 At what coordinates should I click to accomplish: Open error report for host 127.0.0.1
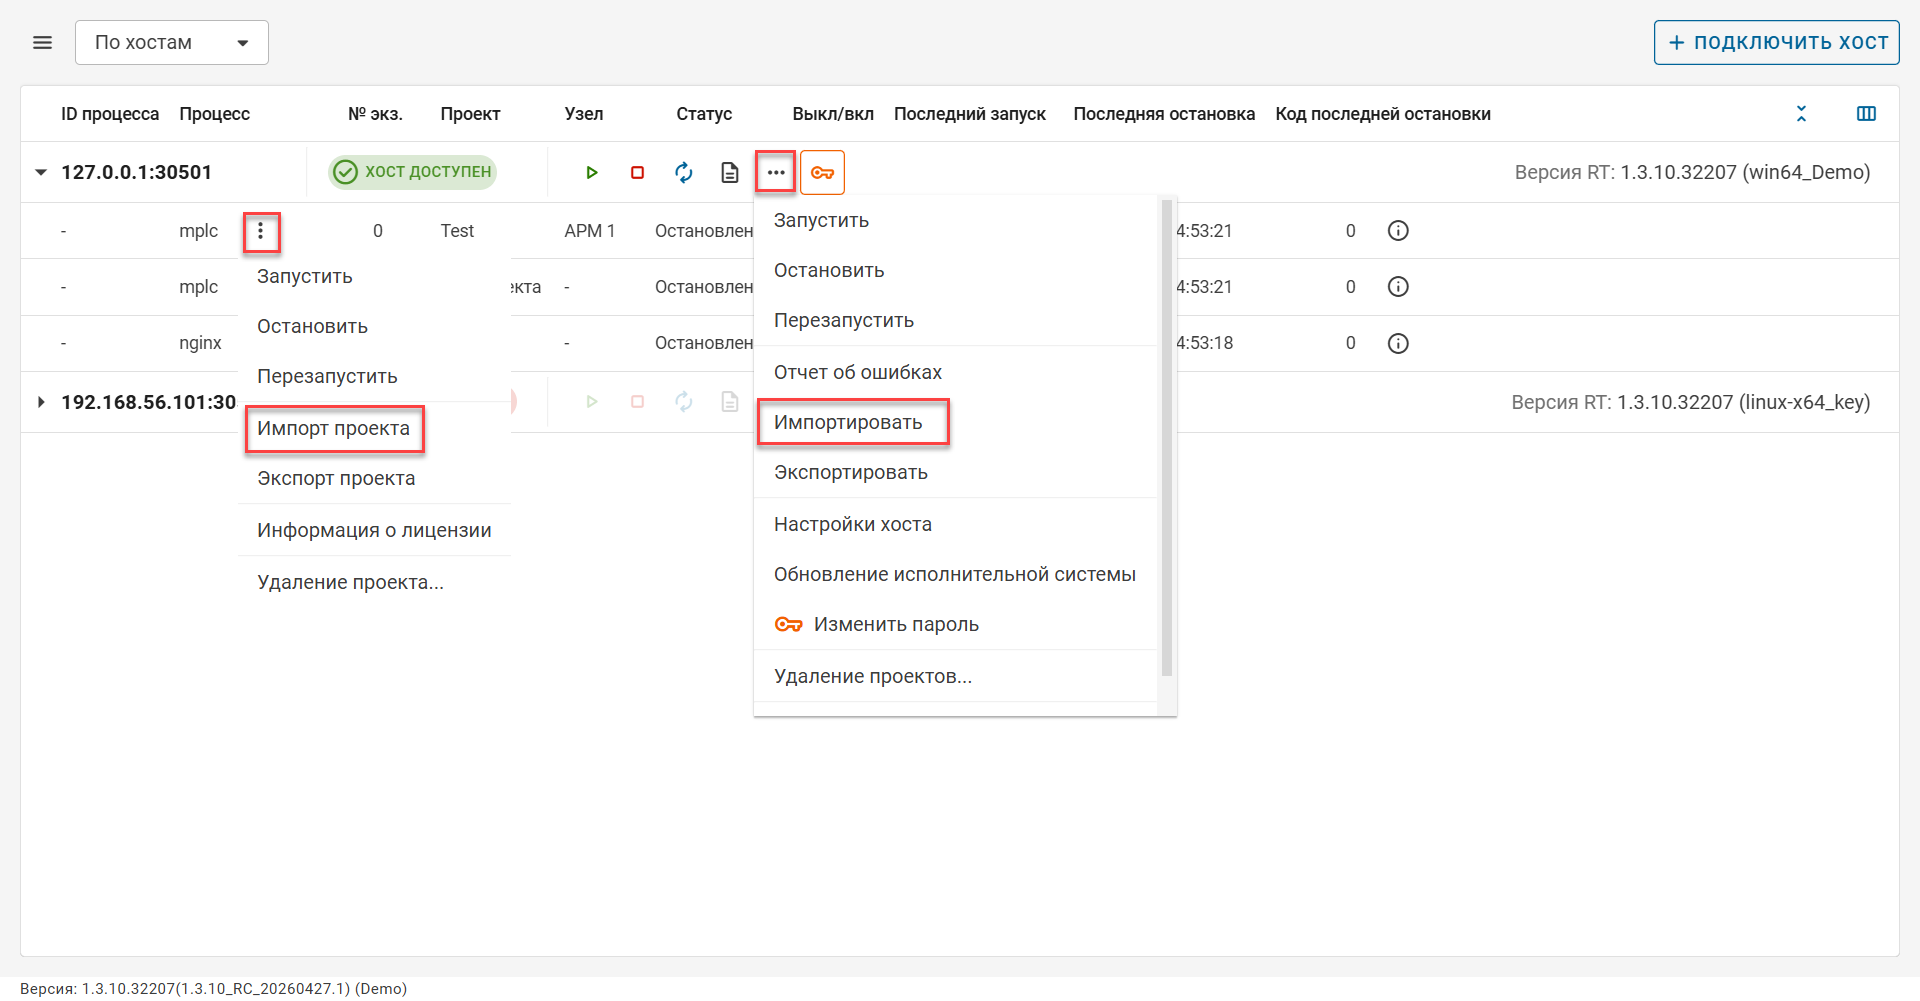(730, 173)
